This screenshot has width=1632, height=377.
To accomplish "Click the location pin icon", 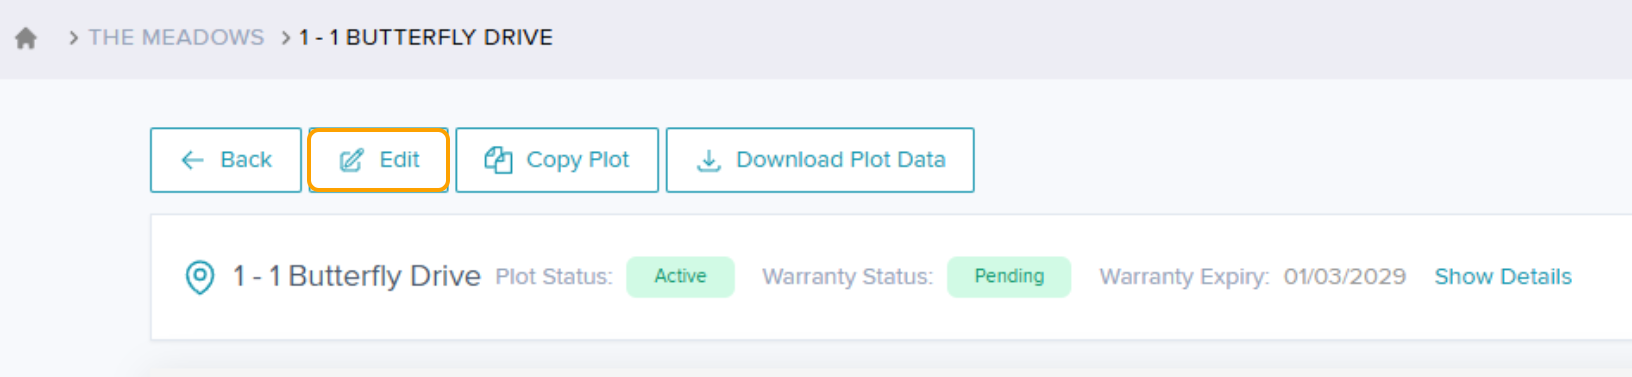I will [200, 277].
